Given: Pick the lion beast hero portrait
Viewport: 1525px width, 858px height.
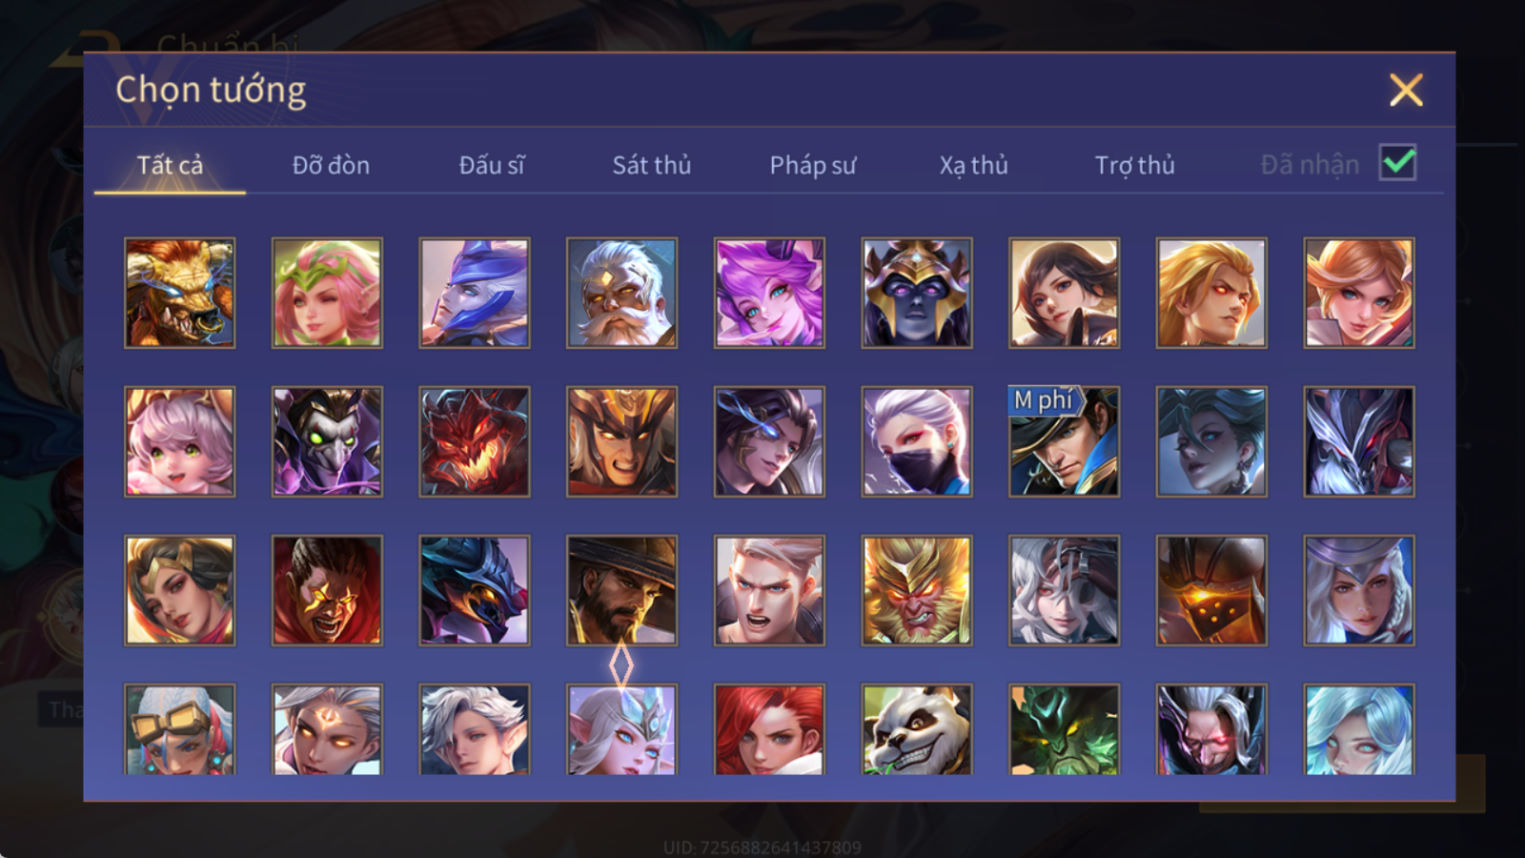Looking at the screenshot, I should point(180,293).
